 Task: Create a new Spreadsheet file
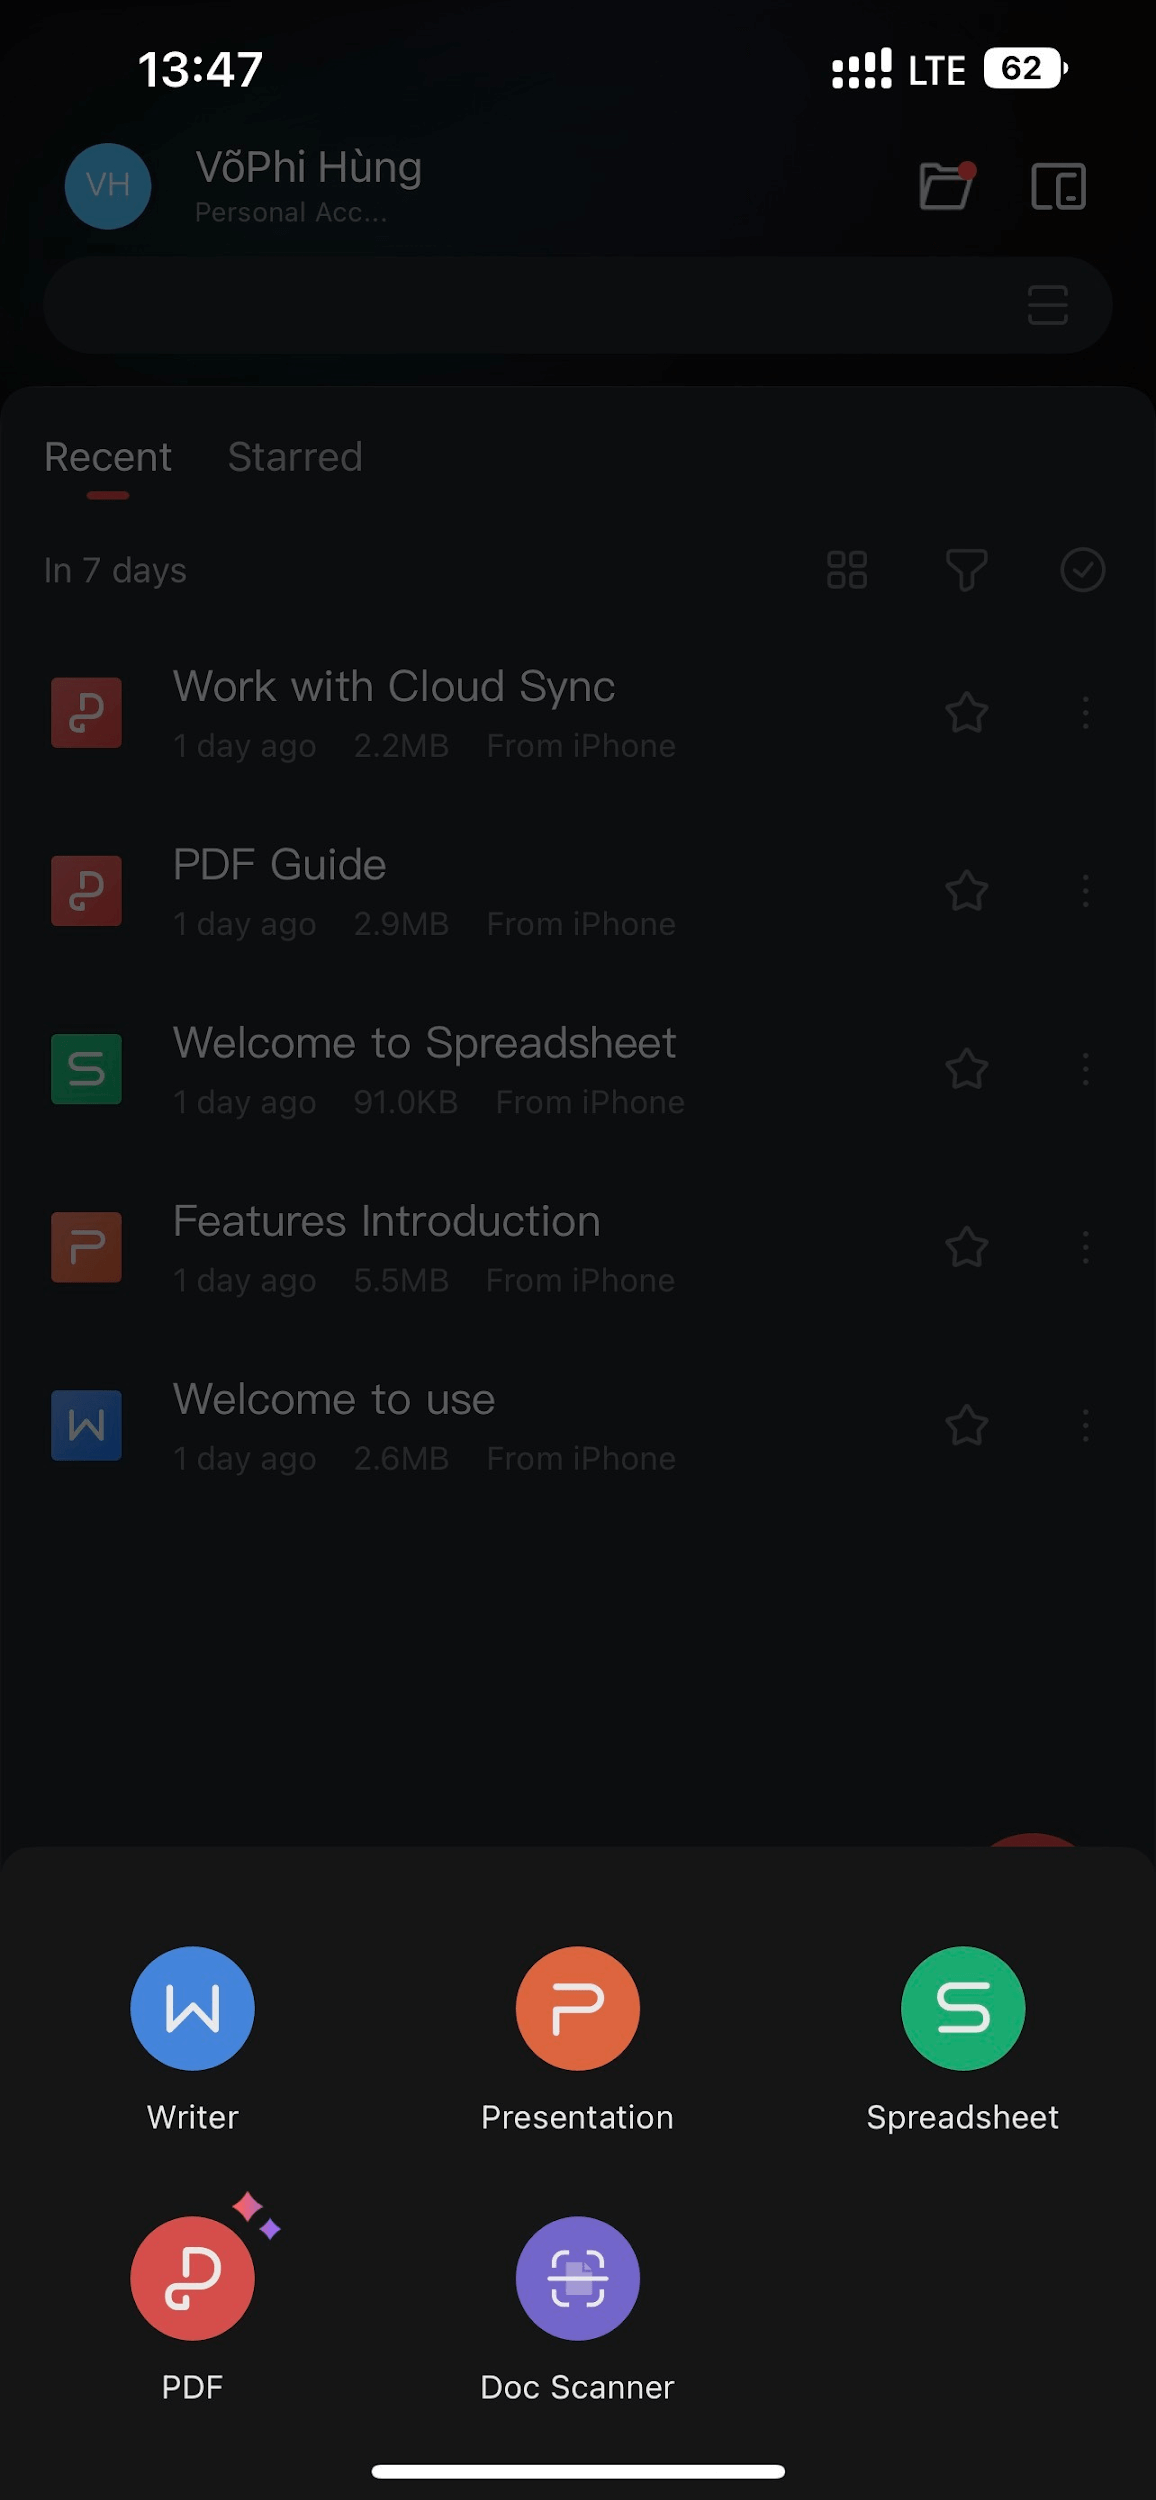coord(962,2008)
